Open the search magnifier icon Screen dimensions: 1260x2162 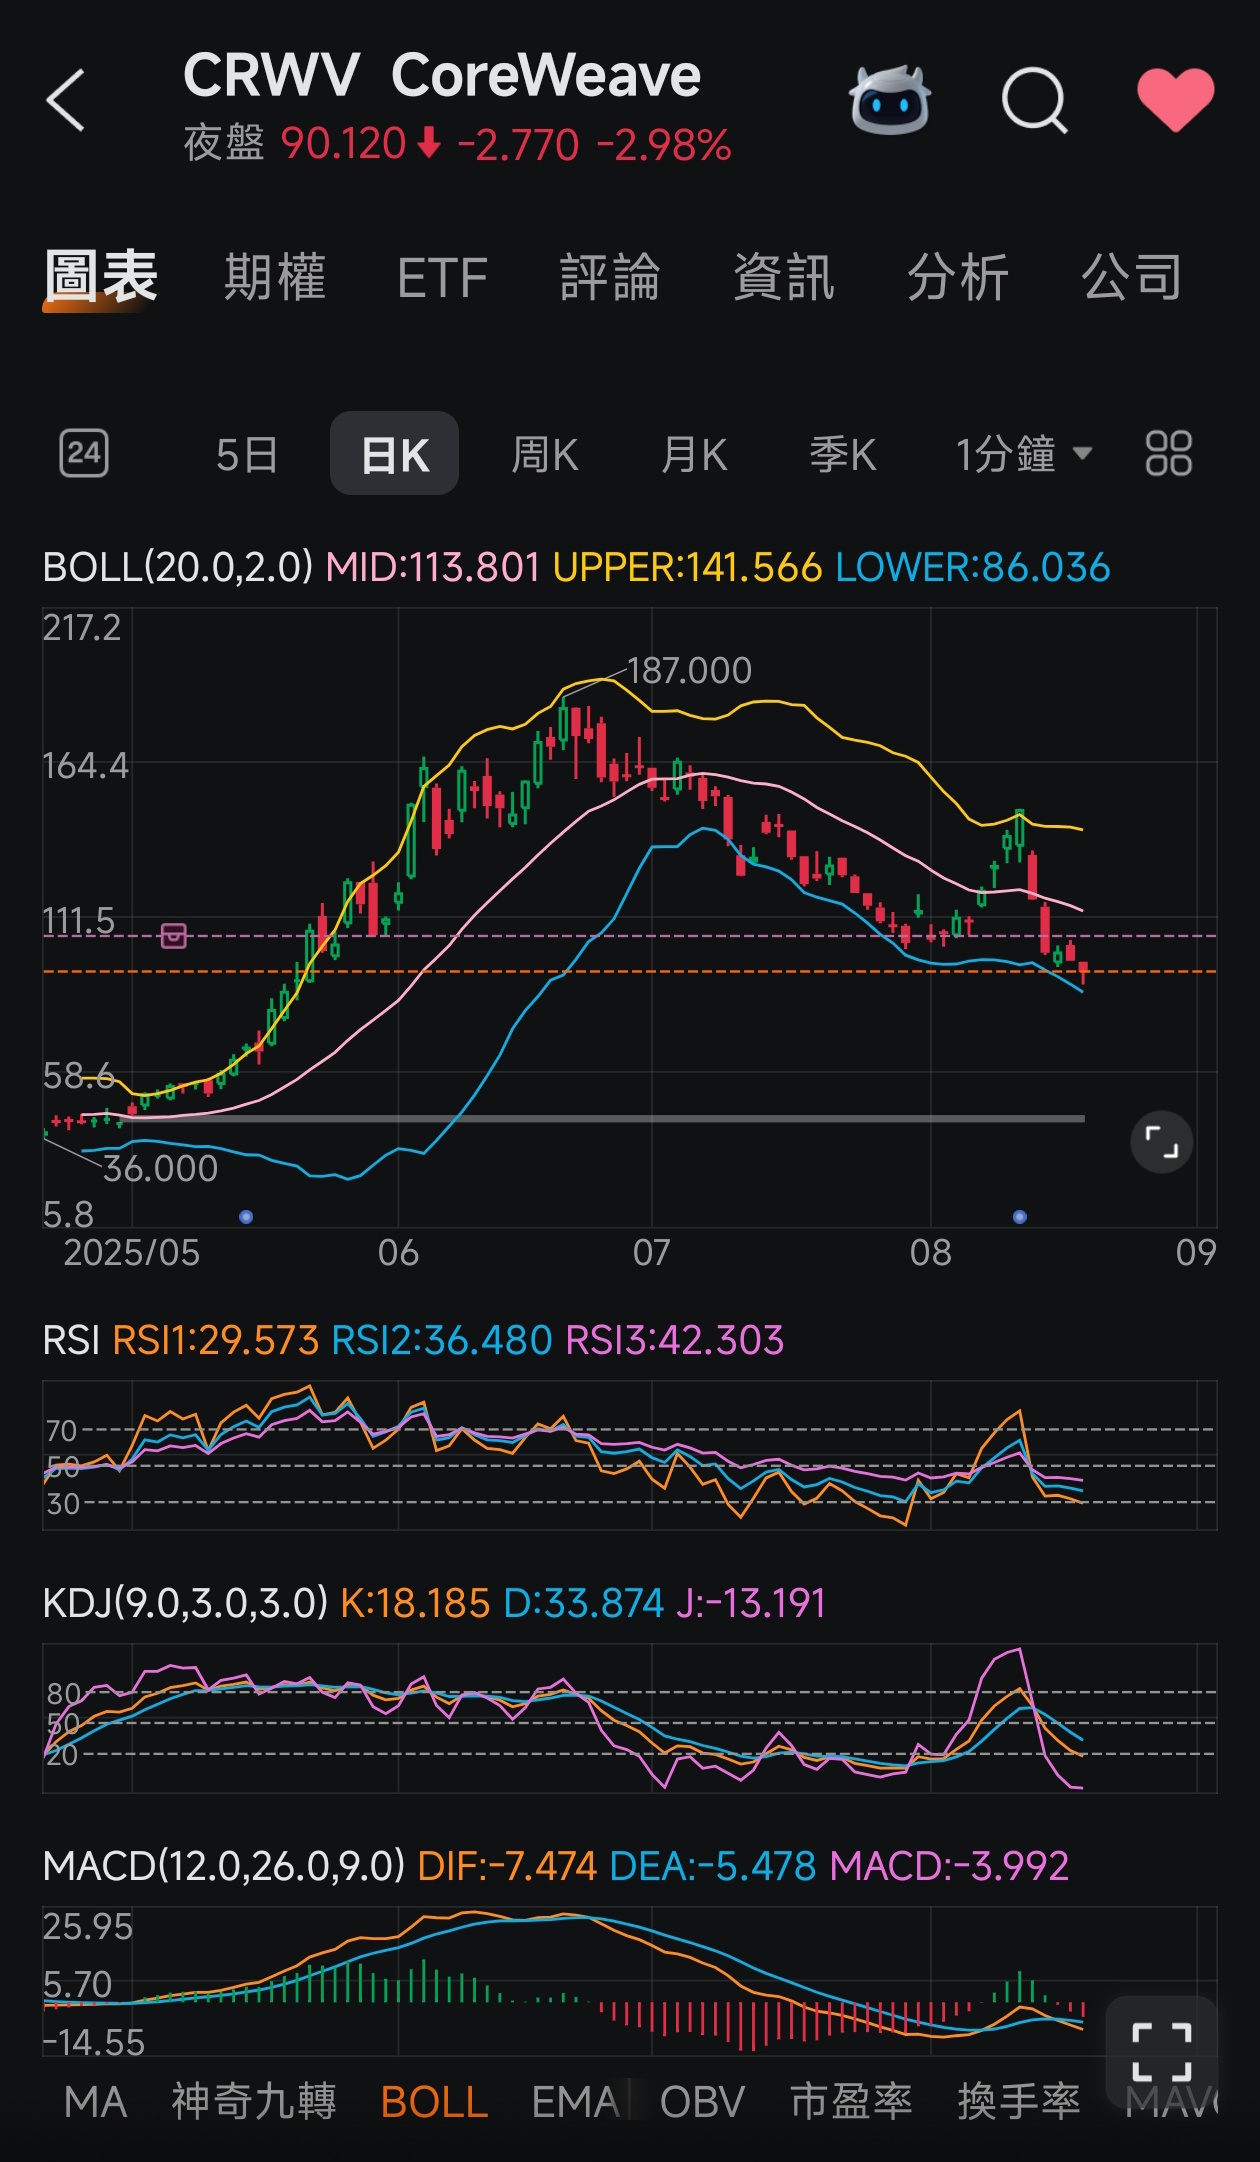coord(1034,100)
